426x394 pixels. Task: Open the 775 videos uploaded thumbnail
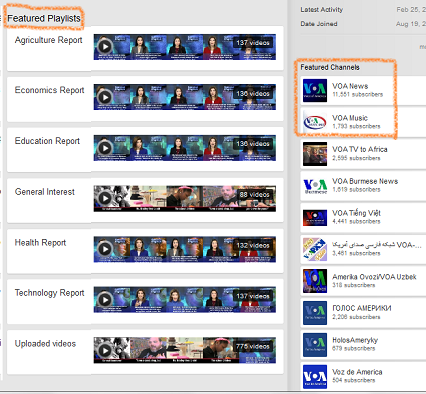[x=185, y=350]
